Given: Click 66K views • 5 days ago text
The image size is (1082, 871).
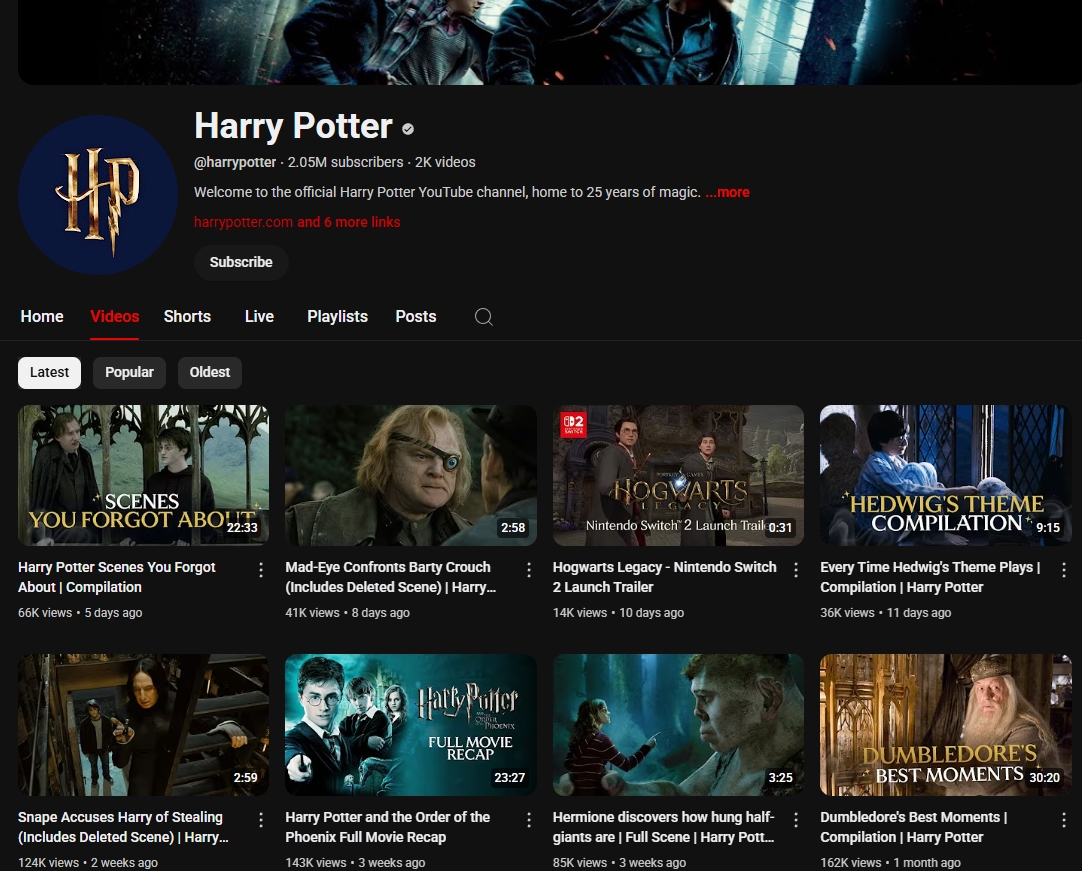Looking at the screenshot, I should click(x=80, y=612).
